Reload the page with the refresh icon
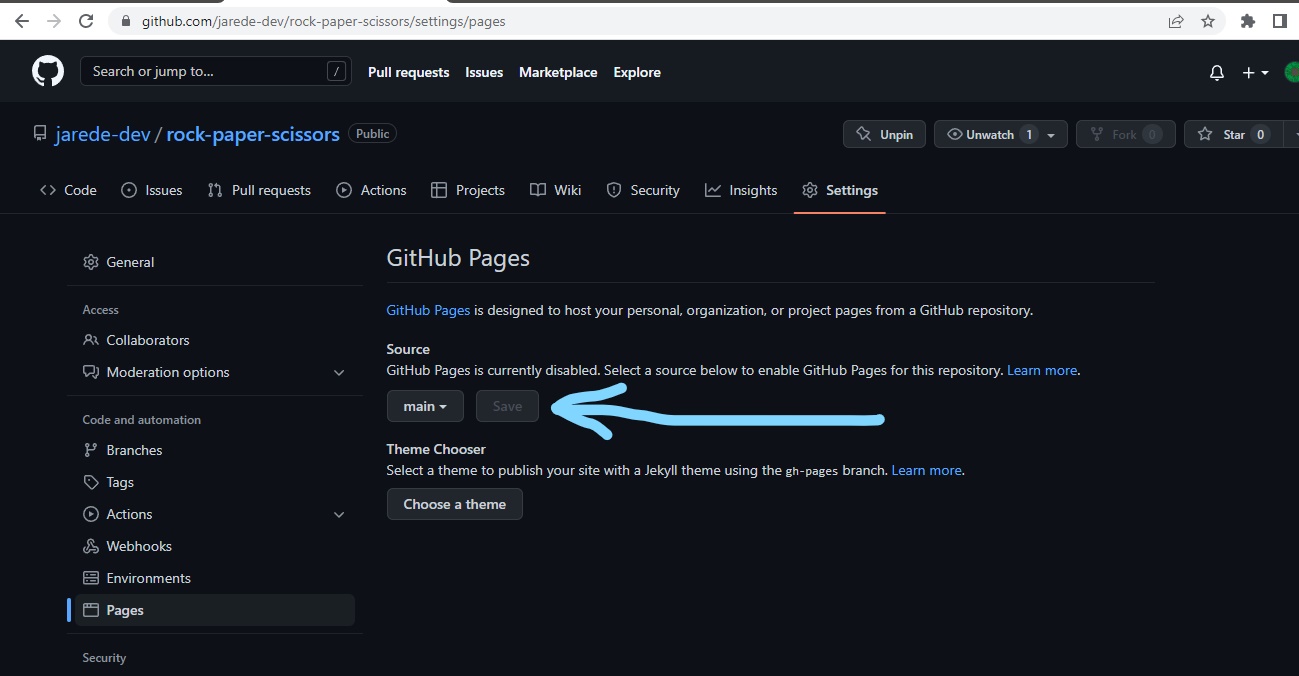 (x=86, y=20)
